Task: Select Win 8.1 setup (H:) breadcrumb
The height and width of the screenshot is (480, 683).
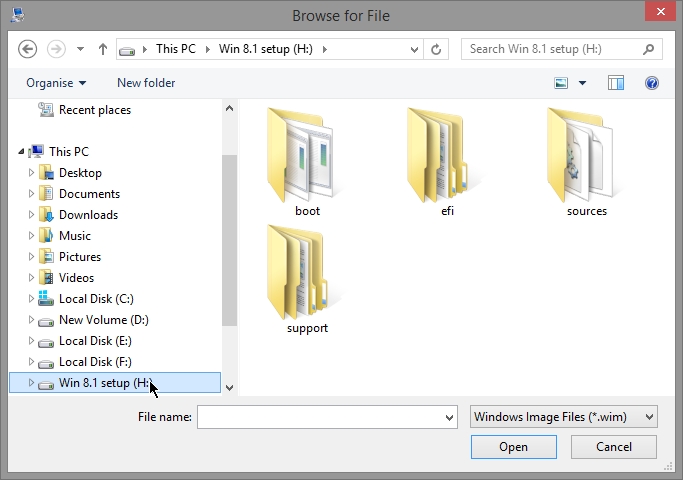Action: 266,49
